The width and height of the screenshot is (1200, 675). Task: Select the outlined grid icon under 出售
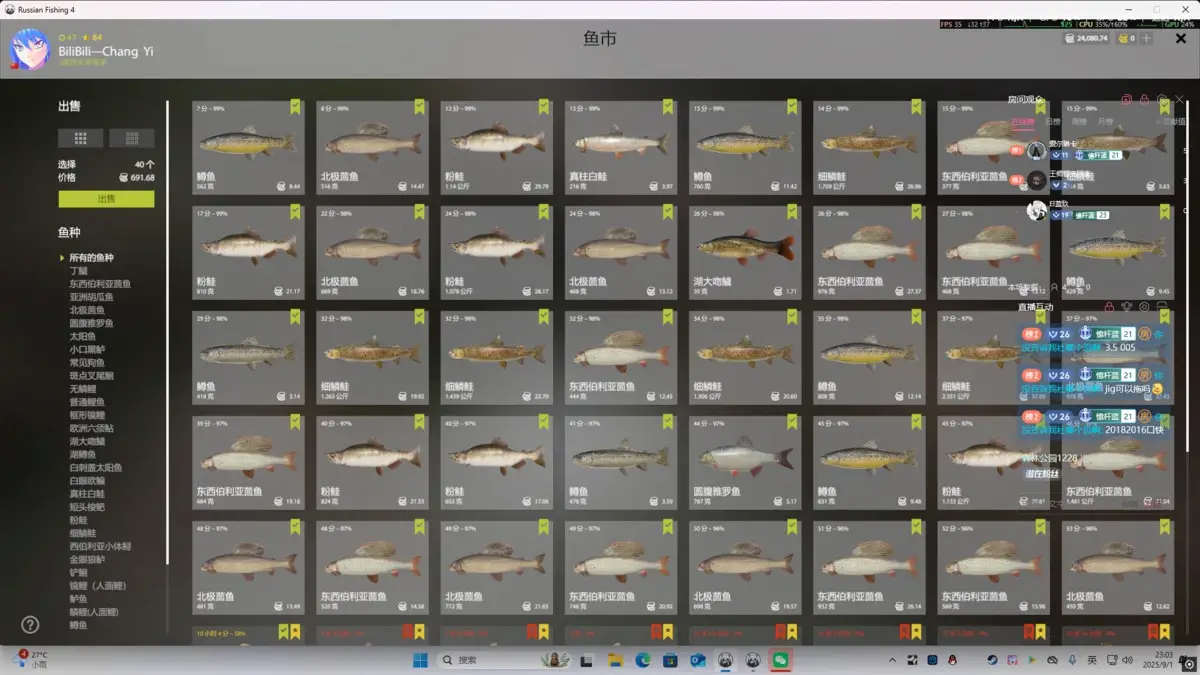click(x=132, y=138)
